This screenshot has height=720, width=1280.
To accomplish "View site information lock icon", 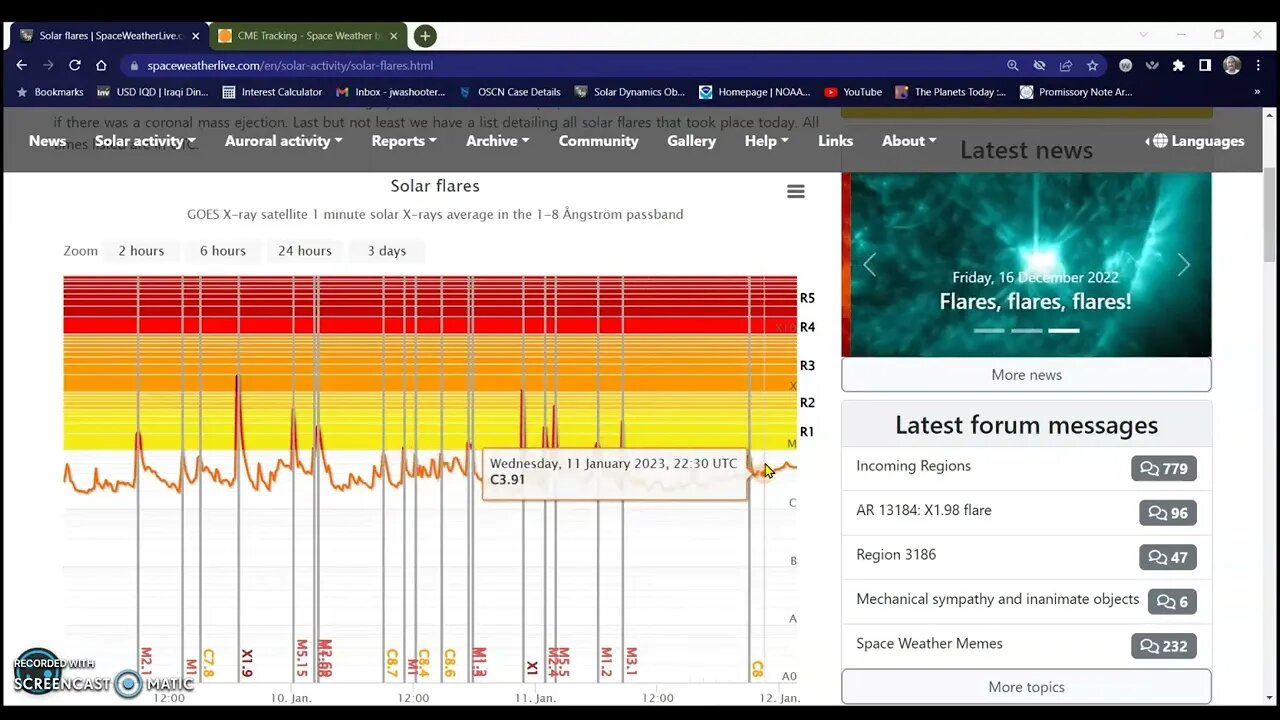I will tap(134, 65).
